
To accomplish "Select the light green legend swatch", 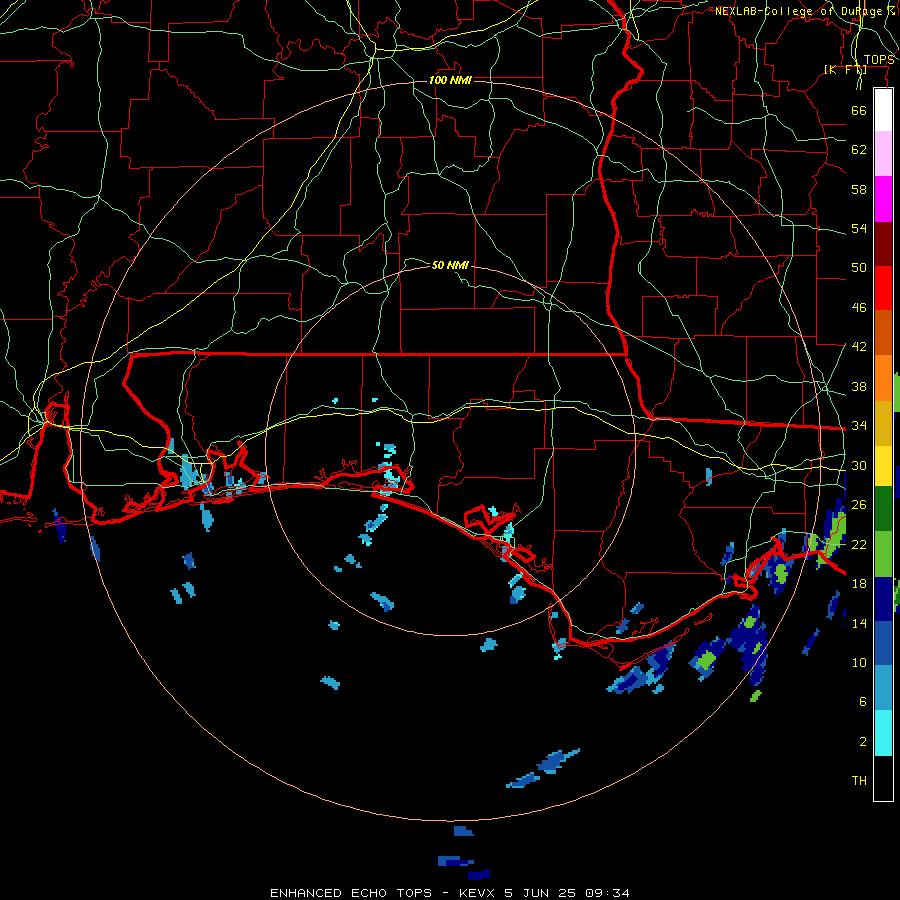I will (x=883, y=554).
